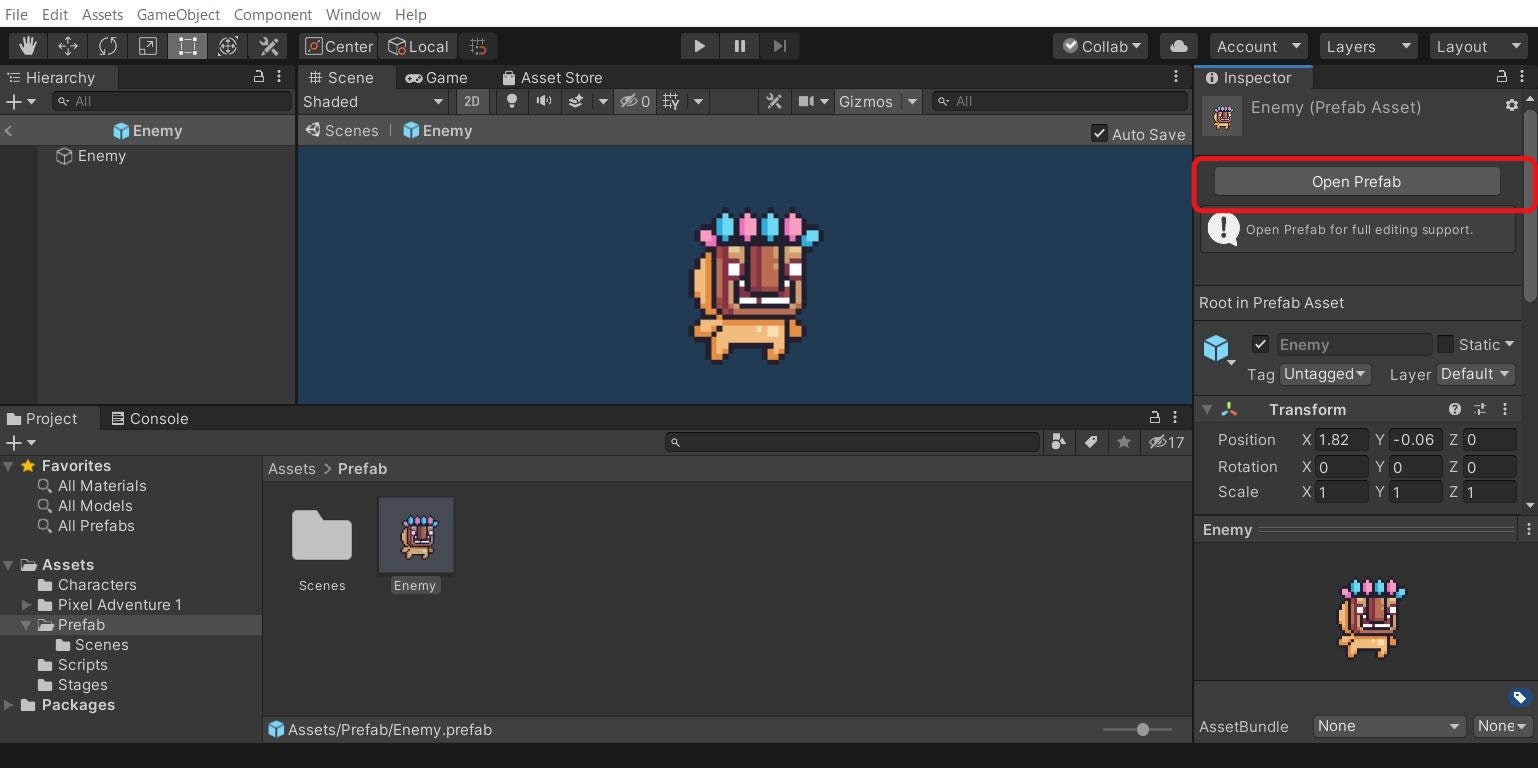
Task: Open Layout dropdown
Action: coord(1478,46)
